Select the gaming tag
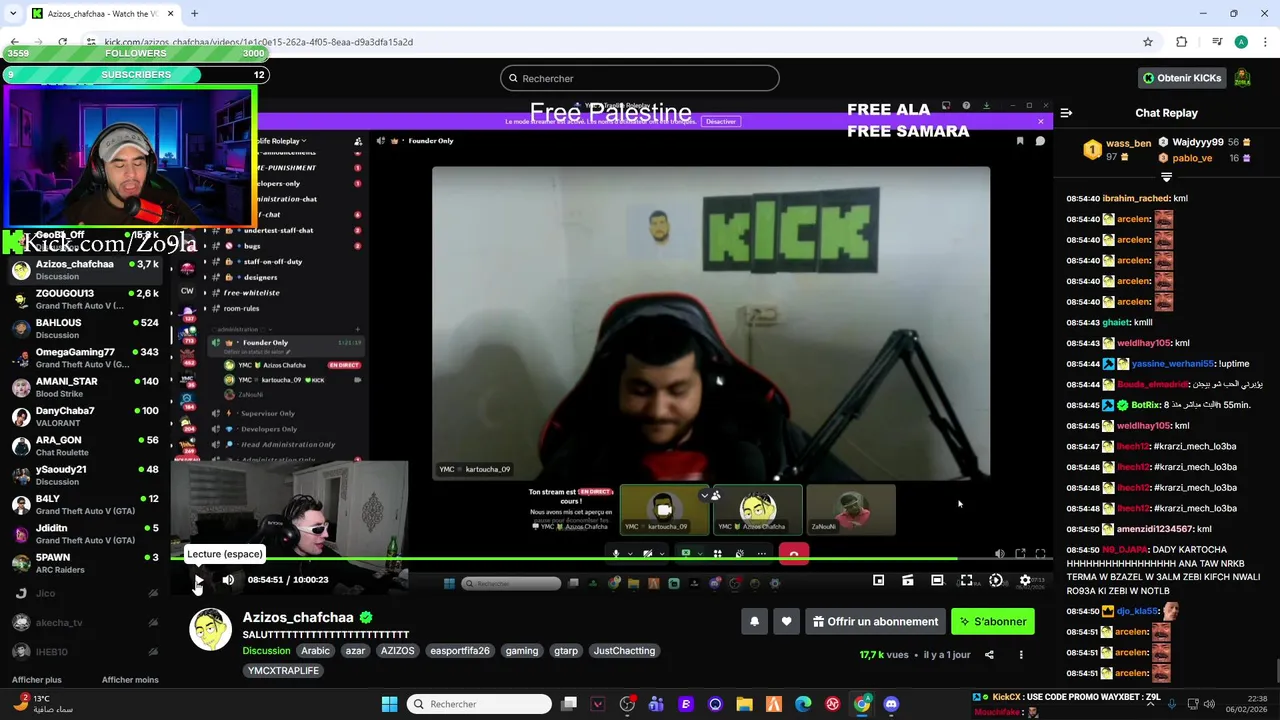The width and height of the screenshot is (1280, 720). click(521, 651)
